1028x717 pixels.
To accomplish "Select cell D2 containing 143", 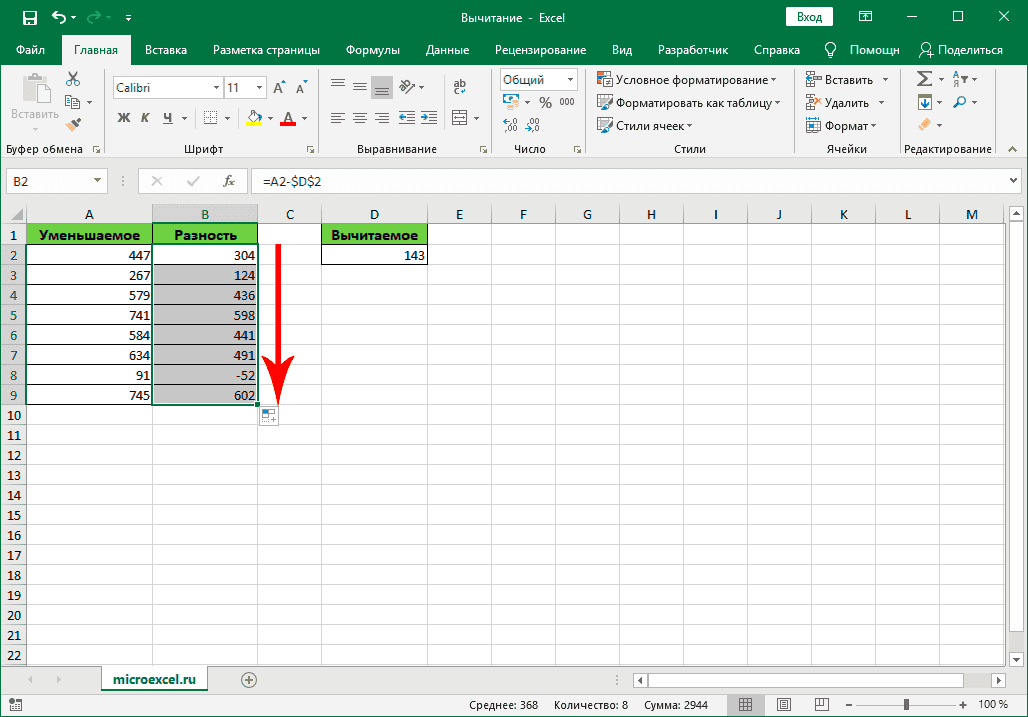I will click(374, 256).
